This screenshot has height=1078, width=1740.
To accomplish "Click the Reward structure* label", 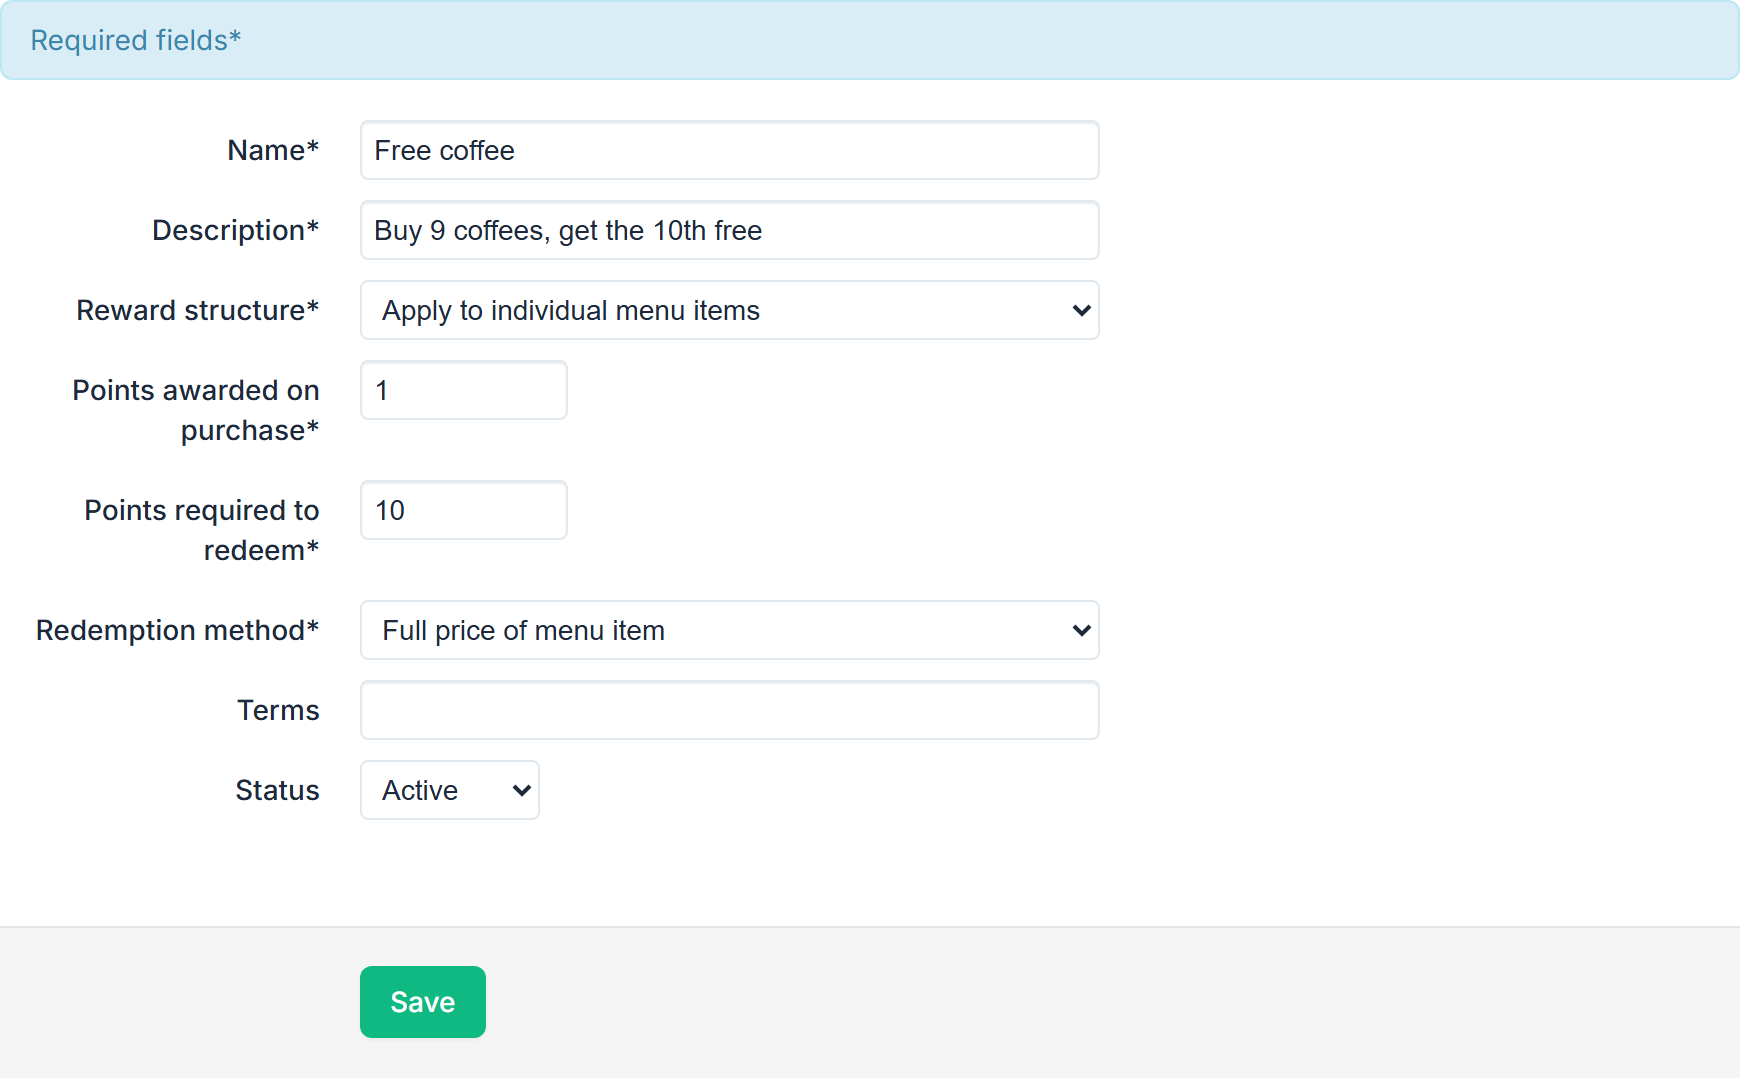I will [x=198, y=310].
